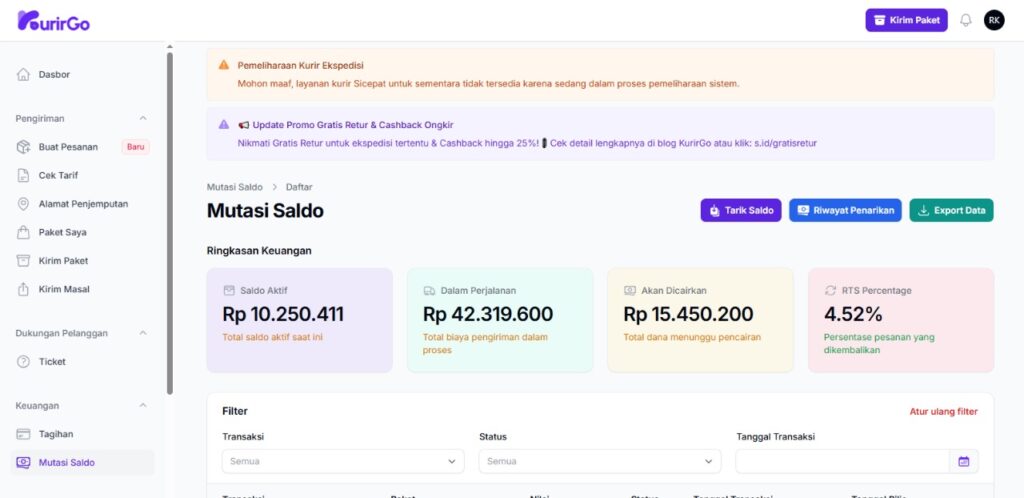Open Paket Saya bag icon

tap(23, 232)
